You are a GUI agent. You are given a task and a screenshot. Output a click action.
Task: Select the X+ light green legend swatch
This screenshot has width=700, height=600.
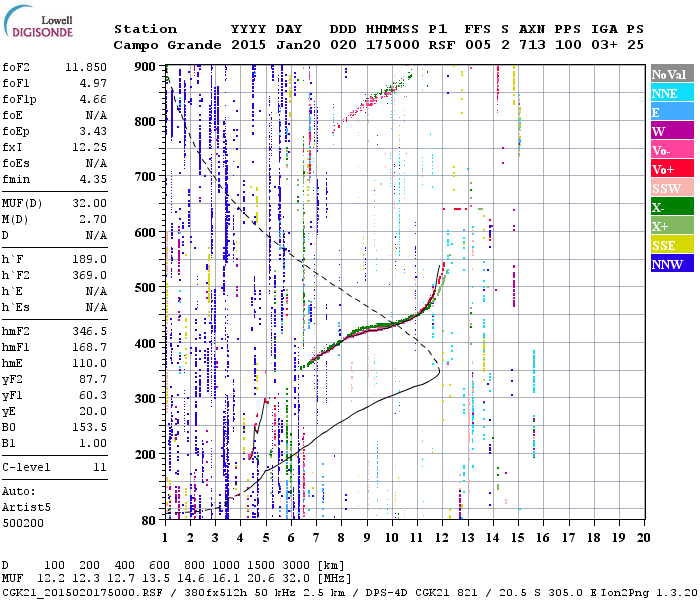pyautogui.click(x=672, y=225)
